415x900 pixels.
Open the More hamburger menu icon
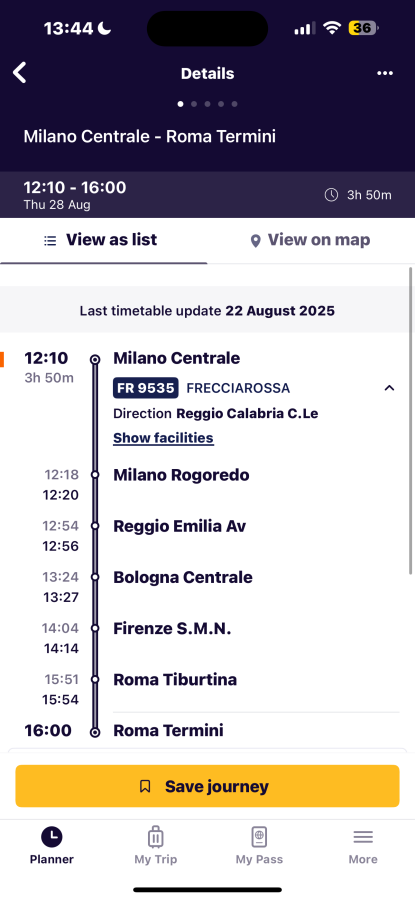coord(363,837)
